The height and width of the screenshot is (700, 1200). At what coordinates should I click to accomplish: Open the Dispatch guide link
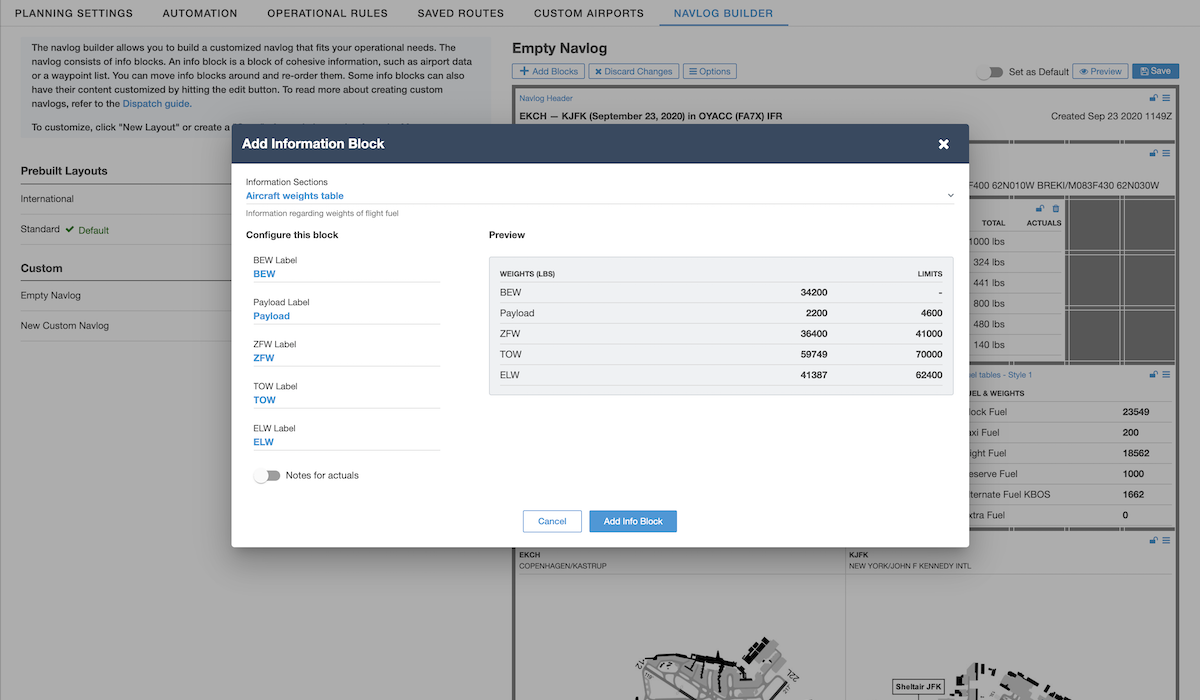(x=157, y=103)
